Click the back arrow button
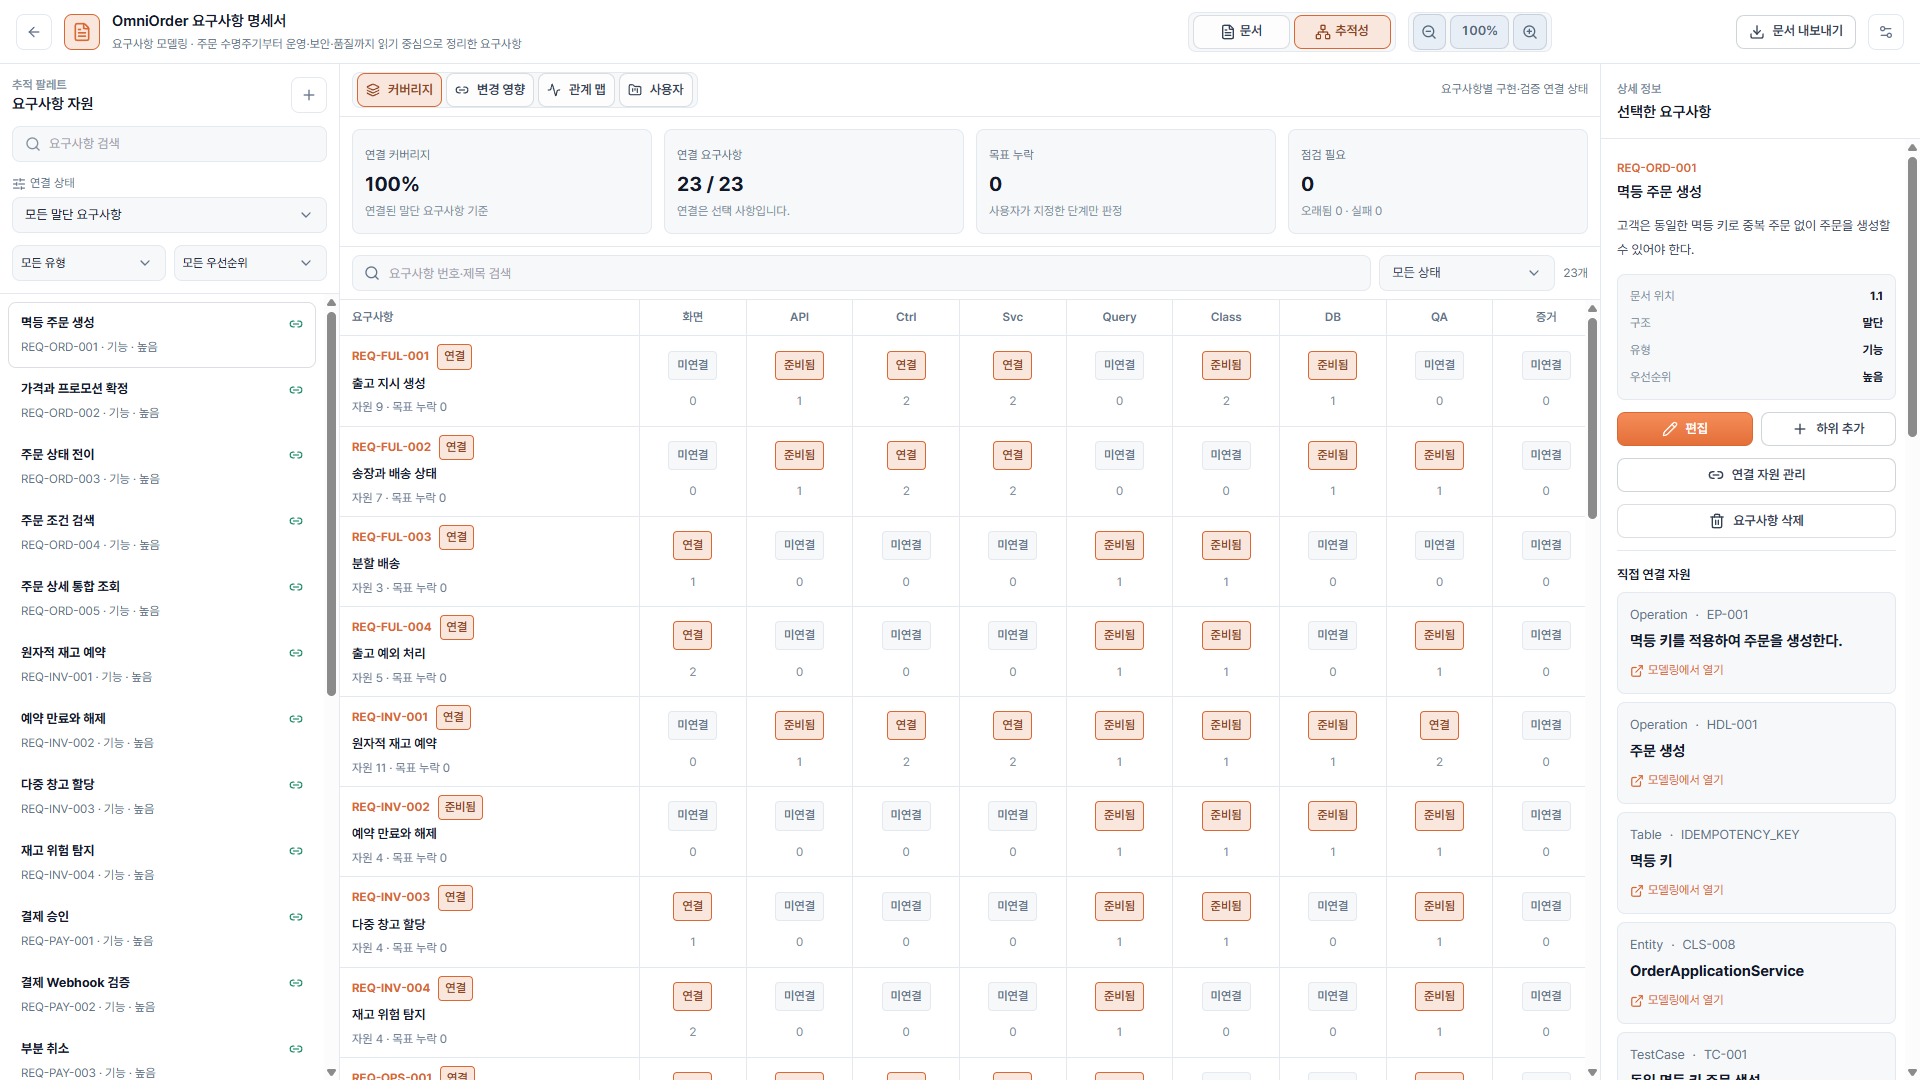The image size is (1920, 1080). coord(34,32)
